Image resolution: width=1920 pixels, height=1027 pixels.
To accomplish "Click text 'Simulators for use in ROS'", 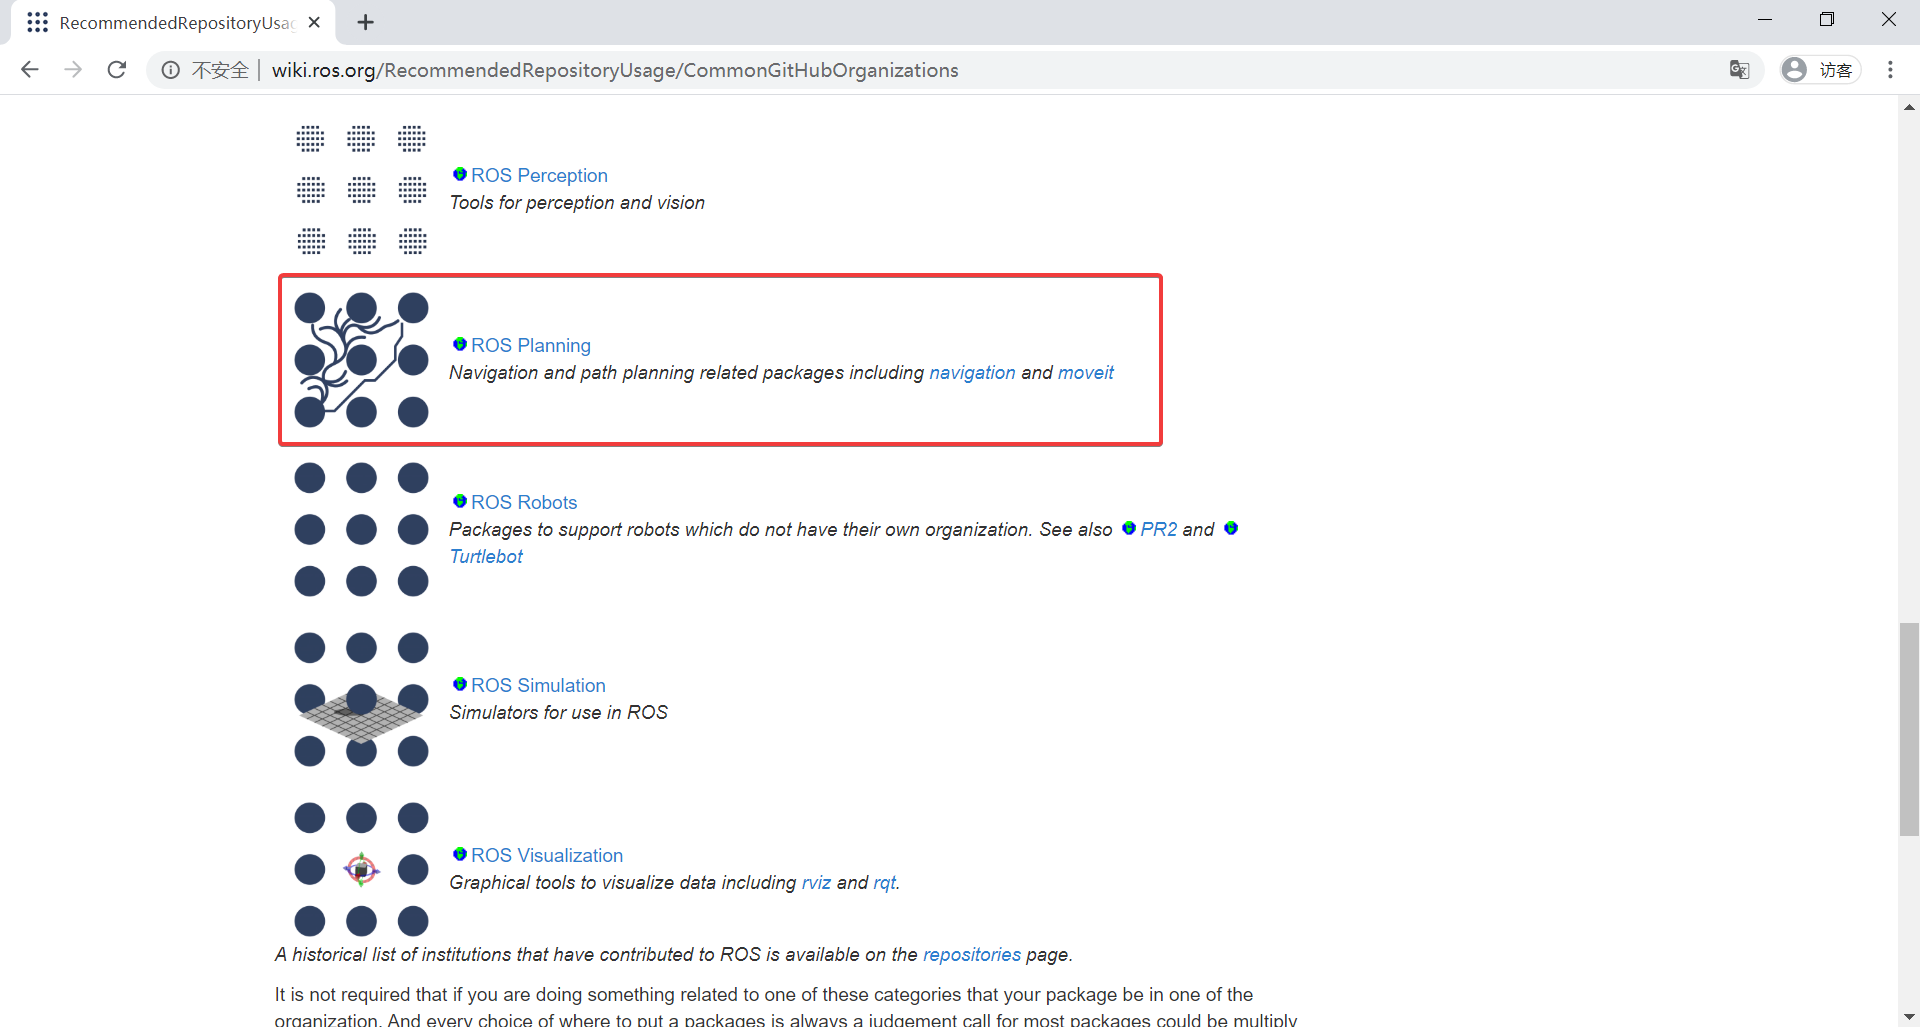I will (x=558, y=712).
